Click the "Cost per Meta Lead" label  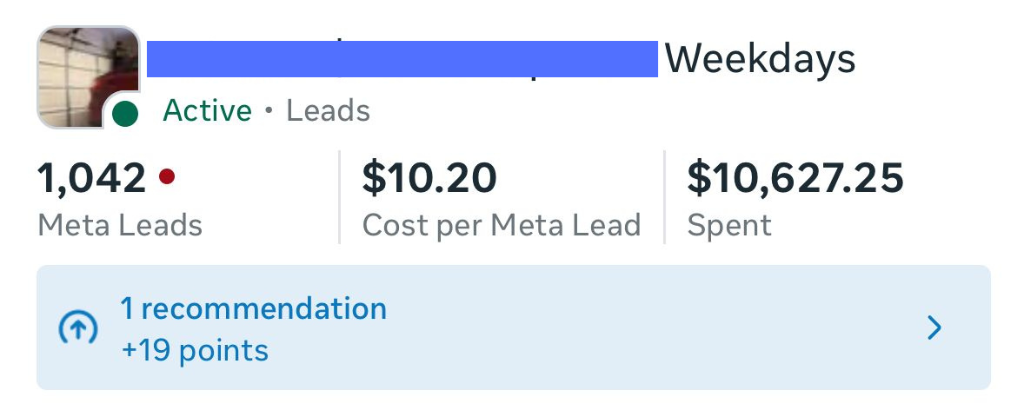click(501, 226)
